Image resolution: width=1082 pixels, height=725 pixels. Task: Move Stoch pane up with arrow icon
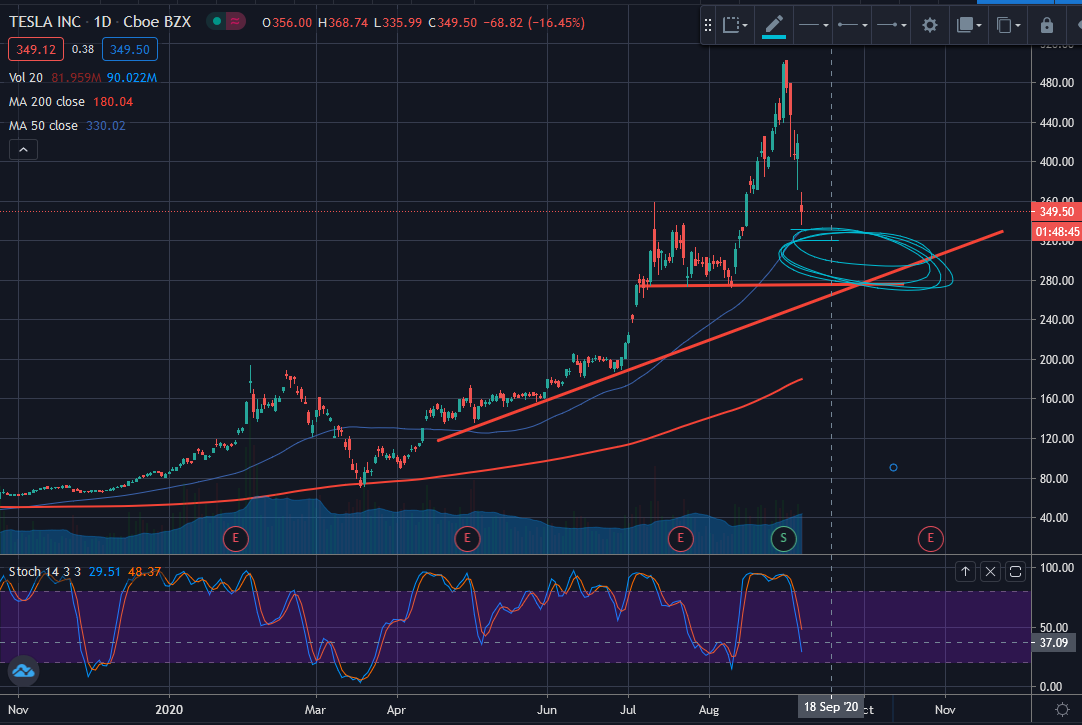965,571
